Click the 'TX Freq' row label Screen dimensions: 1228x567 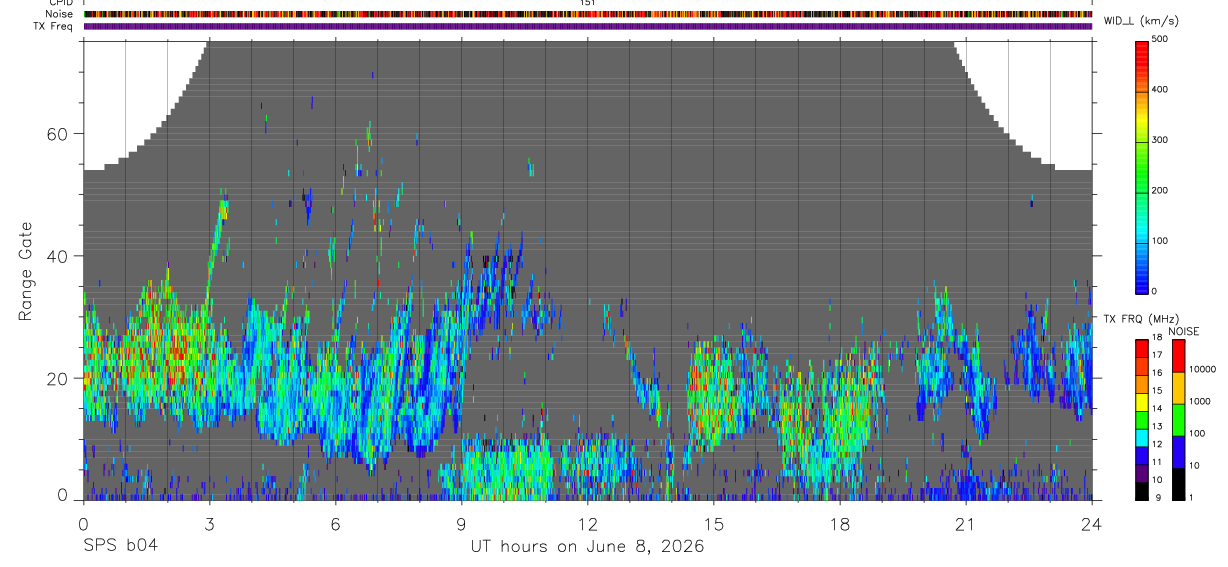62,26
